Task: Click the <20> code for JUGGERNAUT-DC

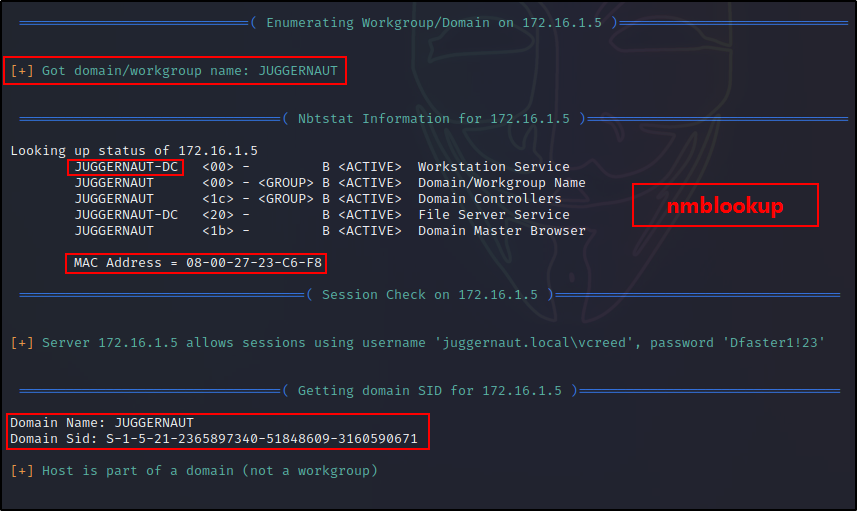Action: [218, 215]
